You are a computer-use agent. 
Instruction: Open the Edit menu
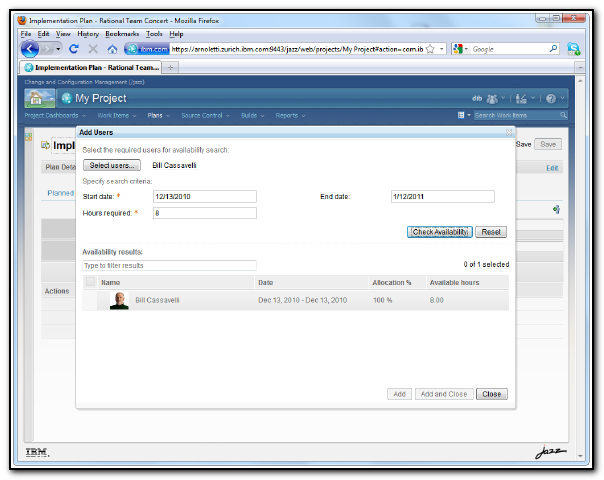tap(43, 34)
